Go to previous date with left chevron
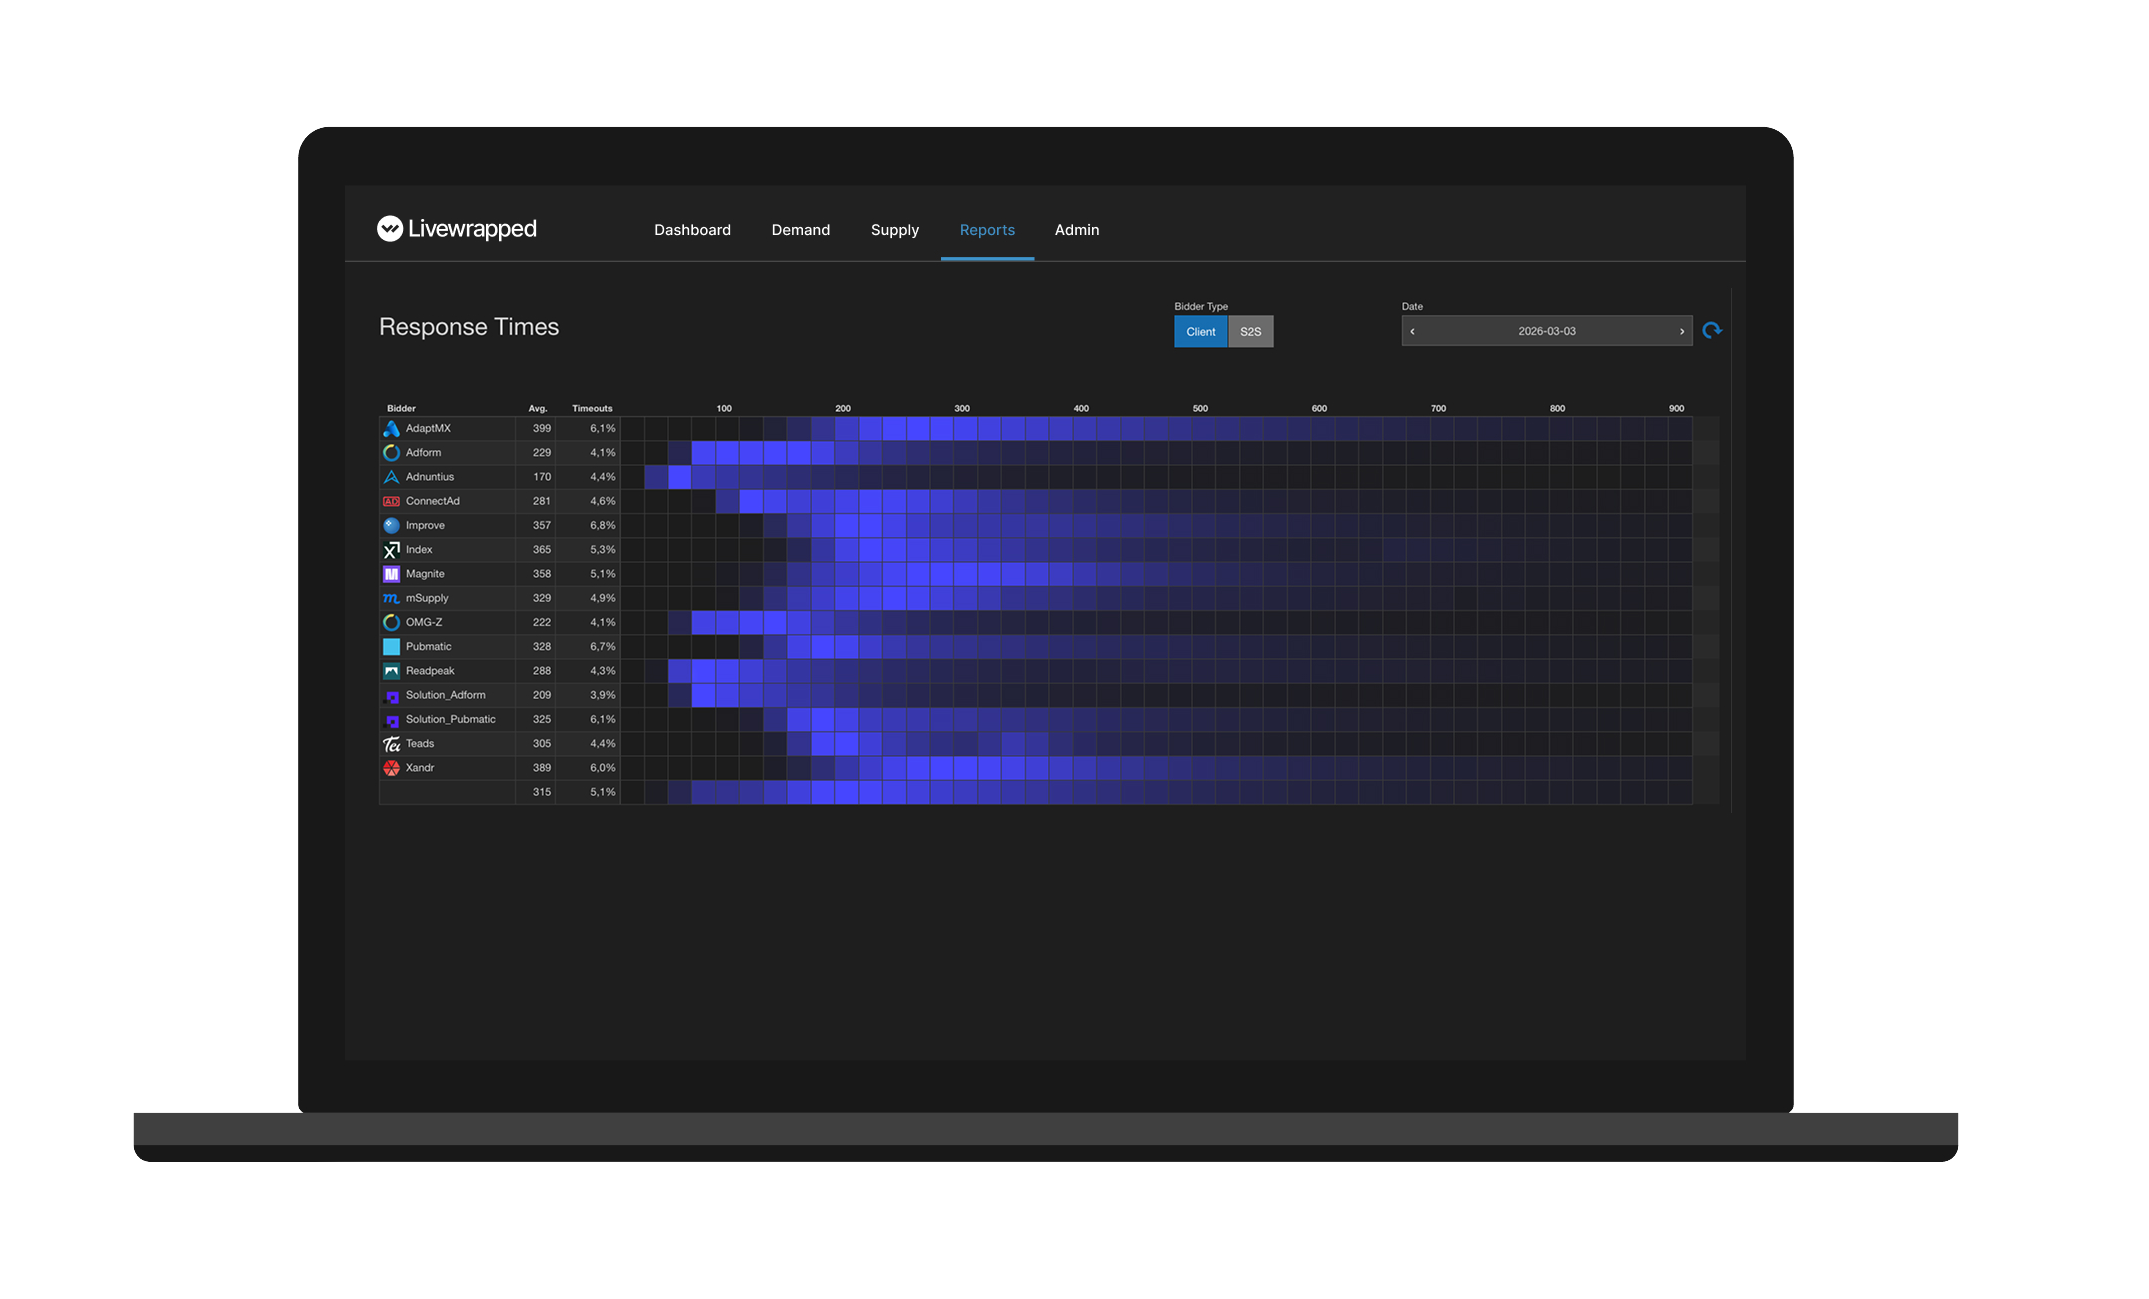This screenshot has width=2149, height=1299. tap(1412, 331)
